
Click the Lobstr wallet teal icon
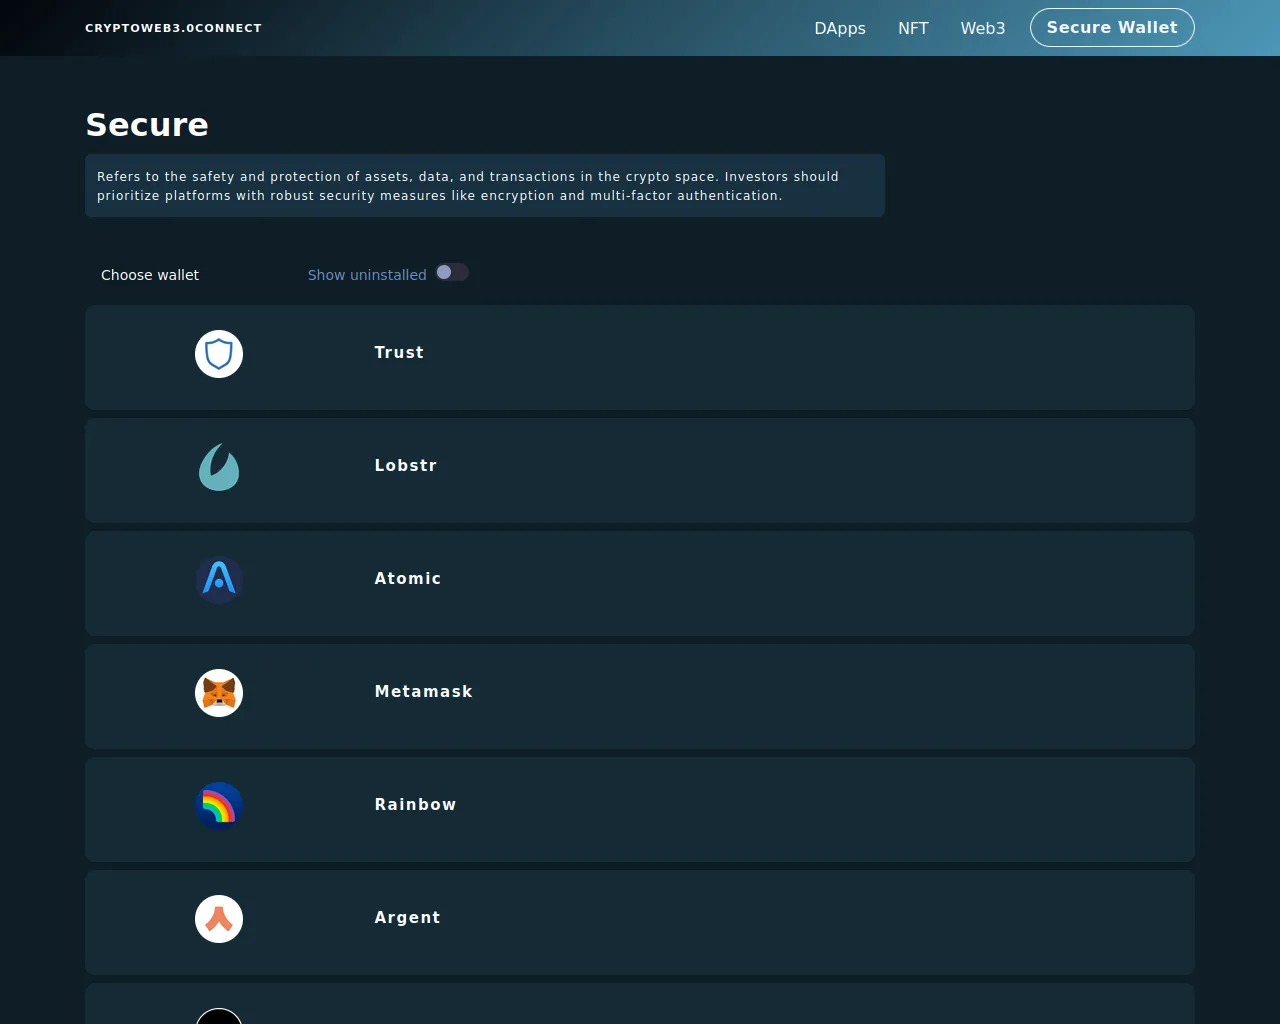(219, 467)
